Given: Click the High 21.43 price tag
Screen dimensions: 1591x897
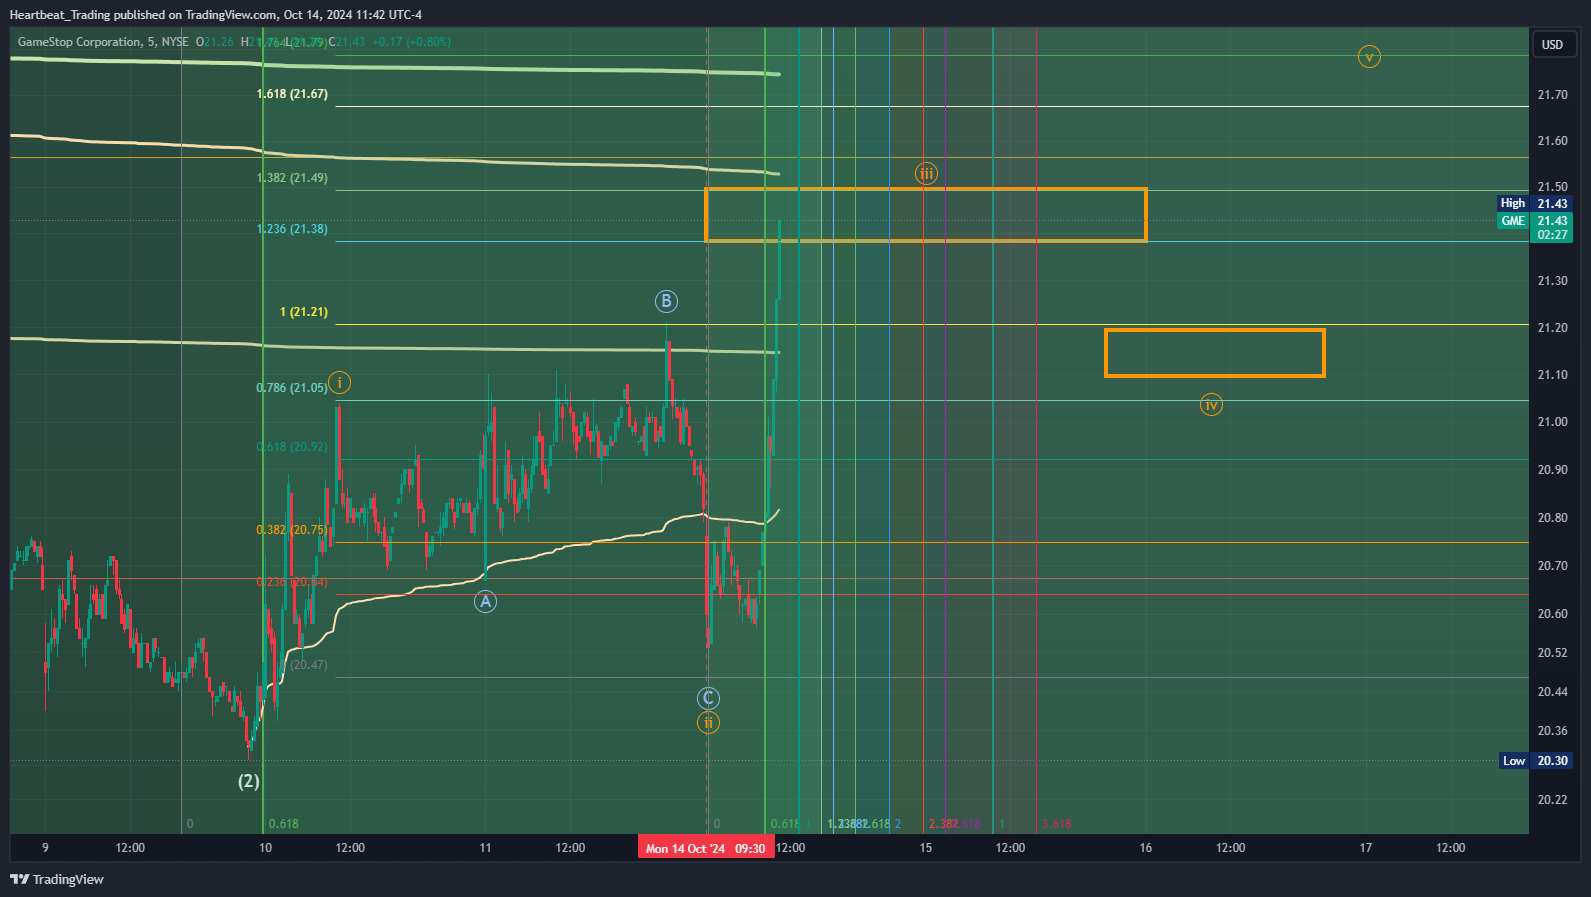Looking at the screenshot, I should pos(1535,203).
